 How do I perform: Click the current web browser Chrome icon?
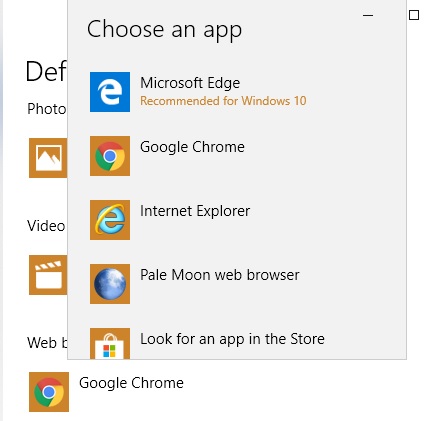[49, 392]
